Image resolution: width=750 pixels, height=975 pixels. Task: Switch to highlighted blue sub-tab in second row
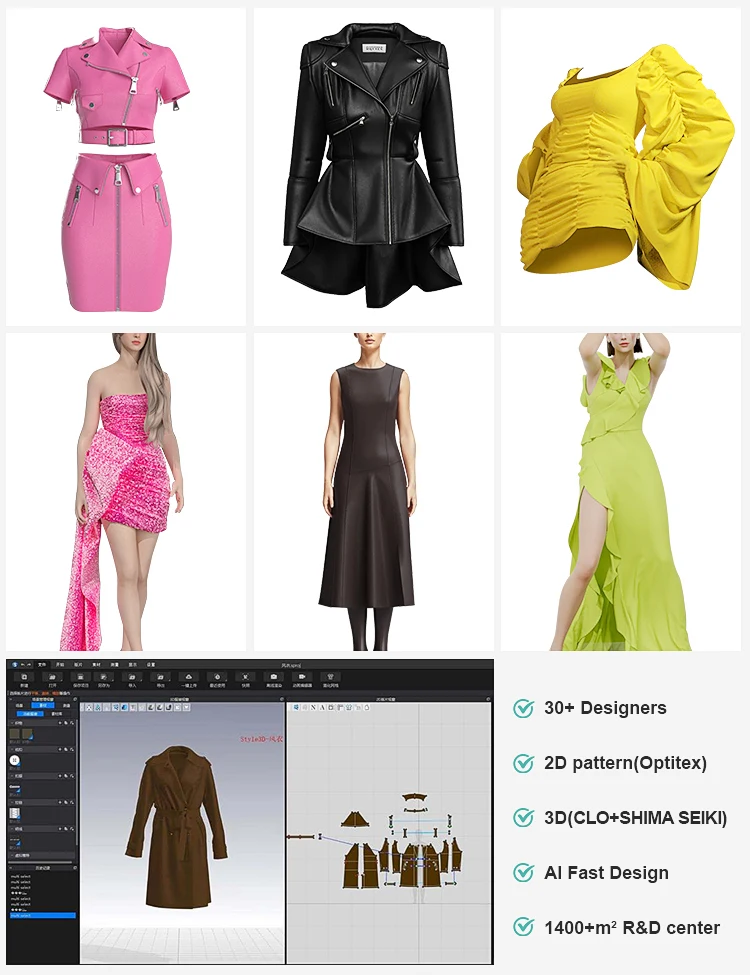pyautogui.click(x=30, y=714)
